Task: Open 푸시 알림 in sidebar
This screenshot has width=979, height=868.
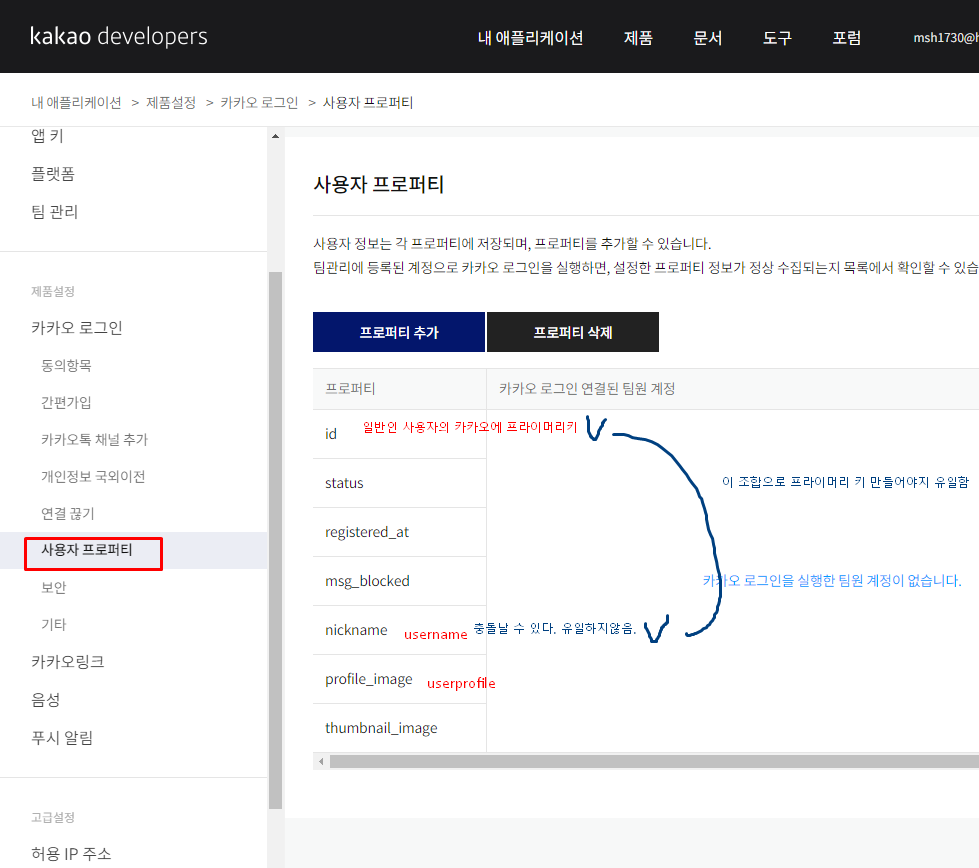Action: click(62, 737)
